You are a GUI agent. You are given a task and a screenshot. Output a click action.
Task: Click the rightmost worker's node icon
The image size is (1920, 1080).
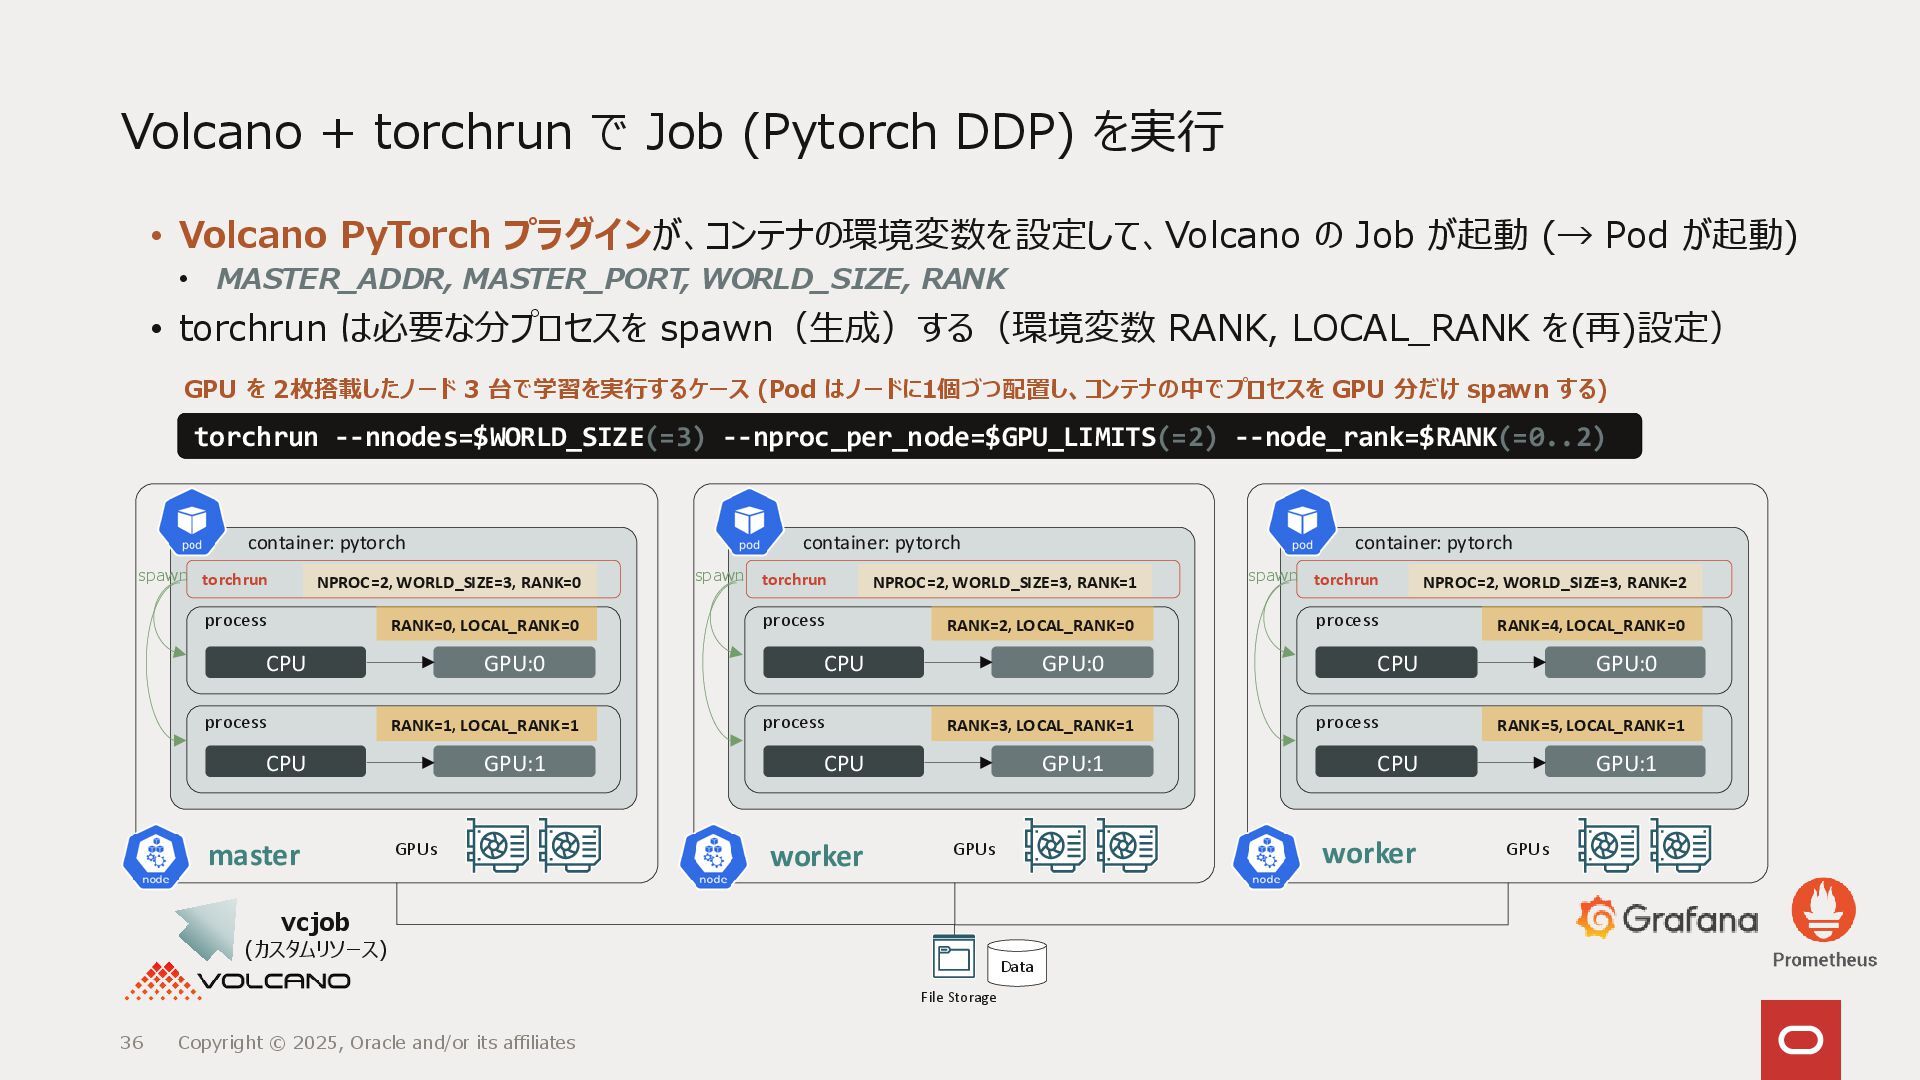1266,857
